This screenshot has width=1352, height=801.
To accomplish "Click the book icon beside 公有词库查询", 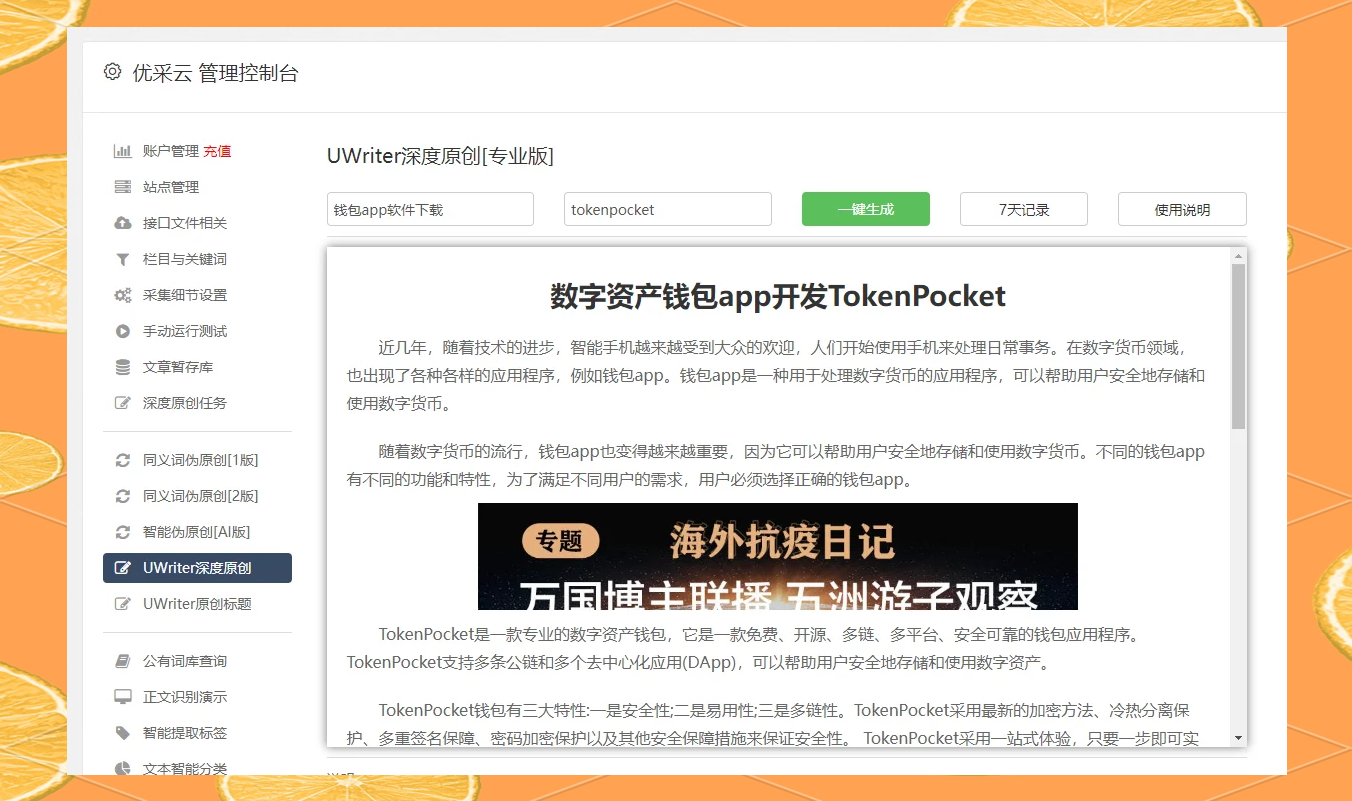I will [123, 661].
